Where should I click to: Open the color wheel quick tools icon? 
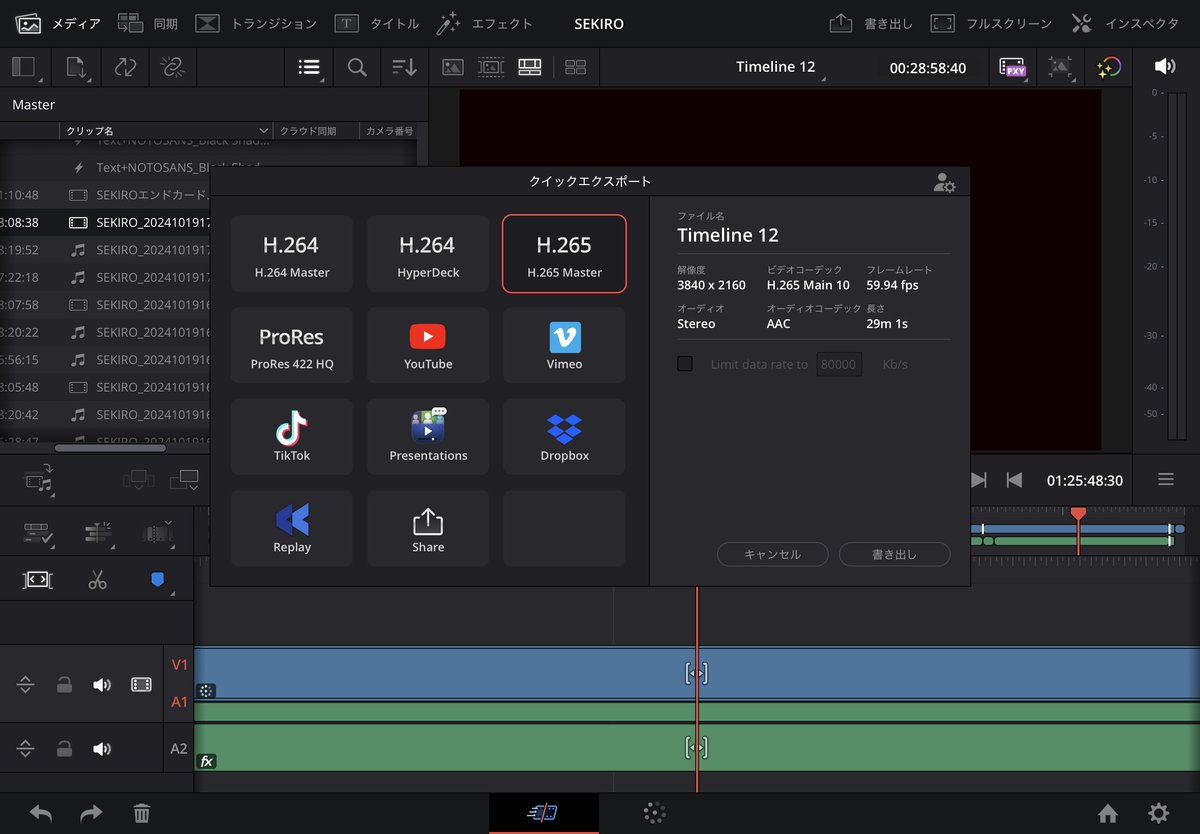[1108, 67]
